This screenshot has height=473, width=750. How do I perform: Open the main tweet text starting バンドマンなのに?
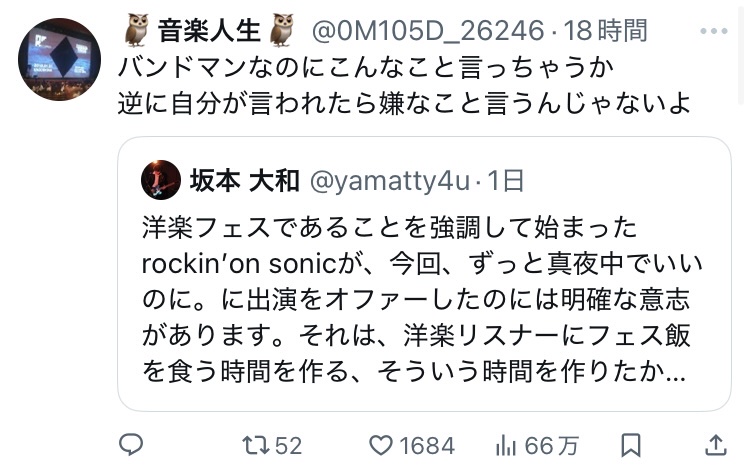click(404, 85)
